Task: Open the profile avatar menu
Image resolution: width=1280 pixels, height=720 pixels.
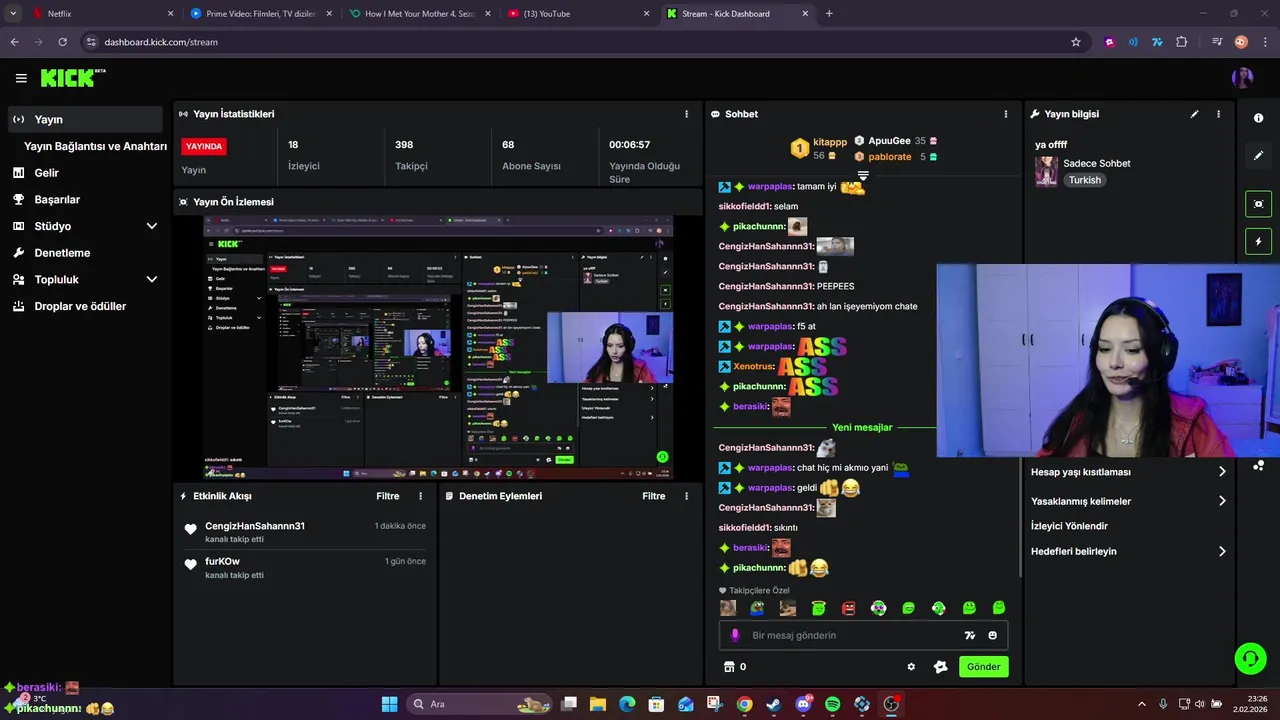Action: tap(1242, 78)
